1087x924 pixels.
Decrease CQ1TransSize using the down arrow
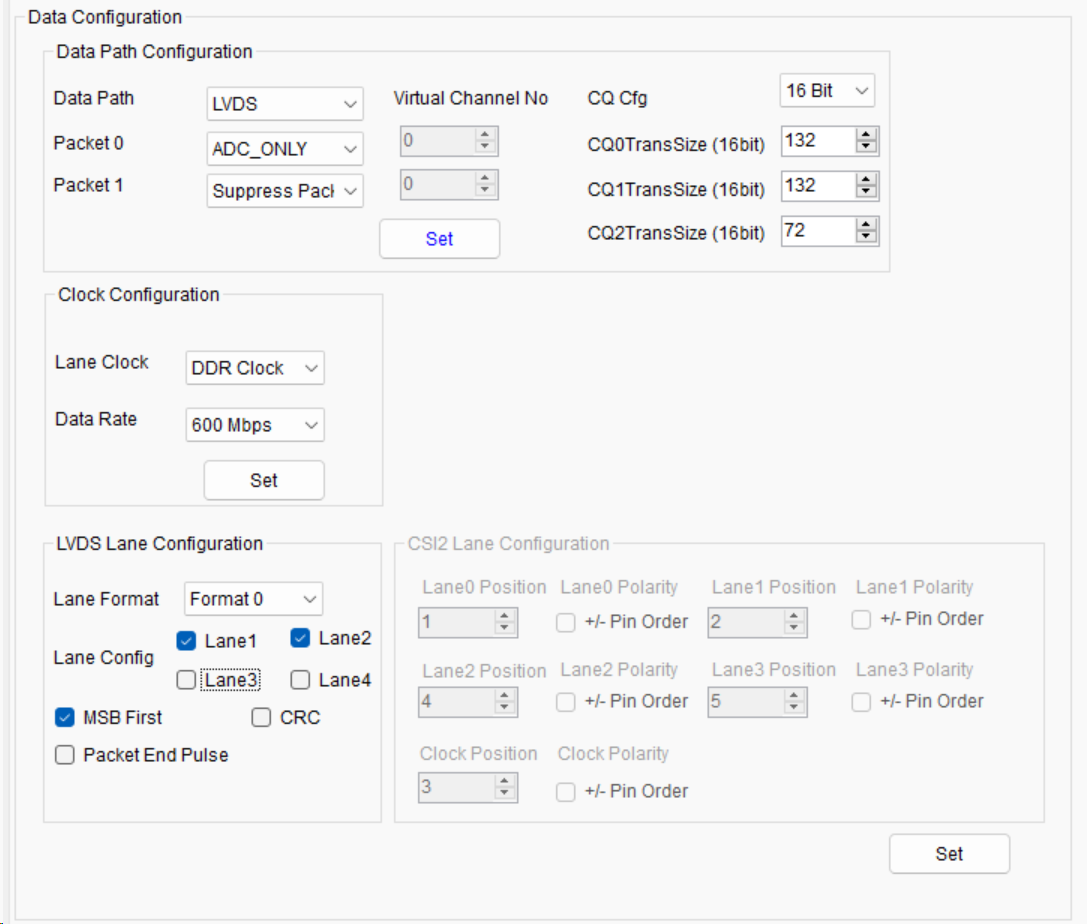(x=866, y=192)
